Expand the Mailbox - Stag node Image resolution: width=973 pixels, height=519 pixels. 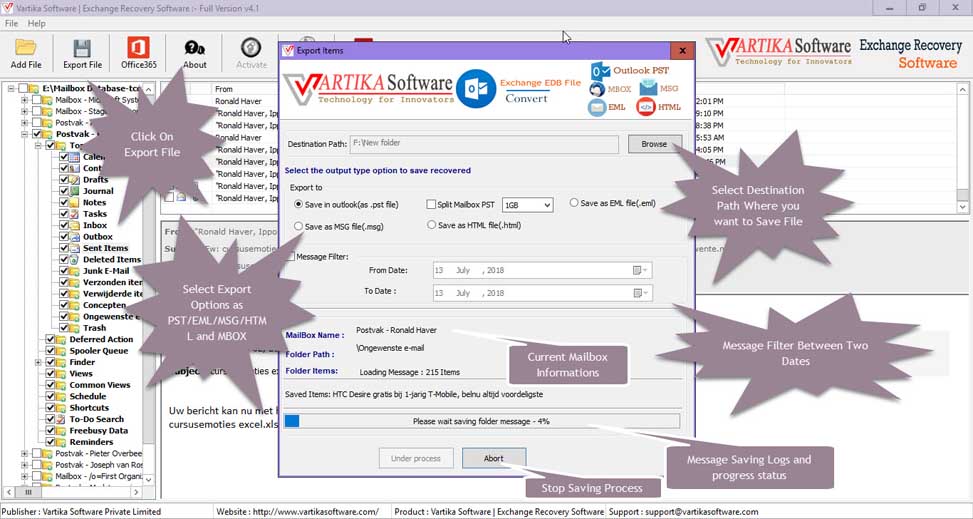click(x=24, y=111)
